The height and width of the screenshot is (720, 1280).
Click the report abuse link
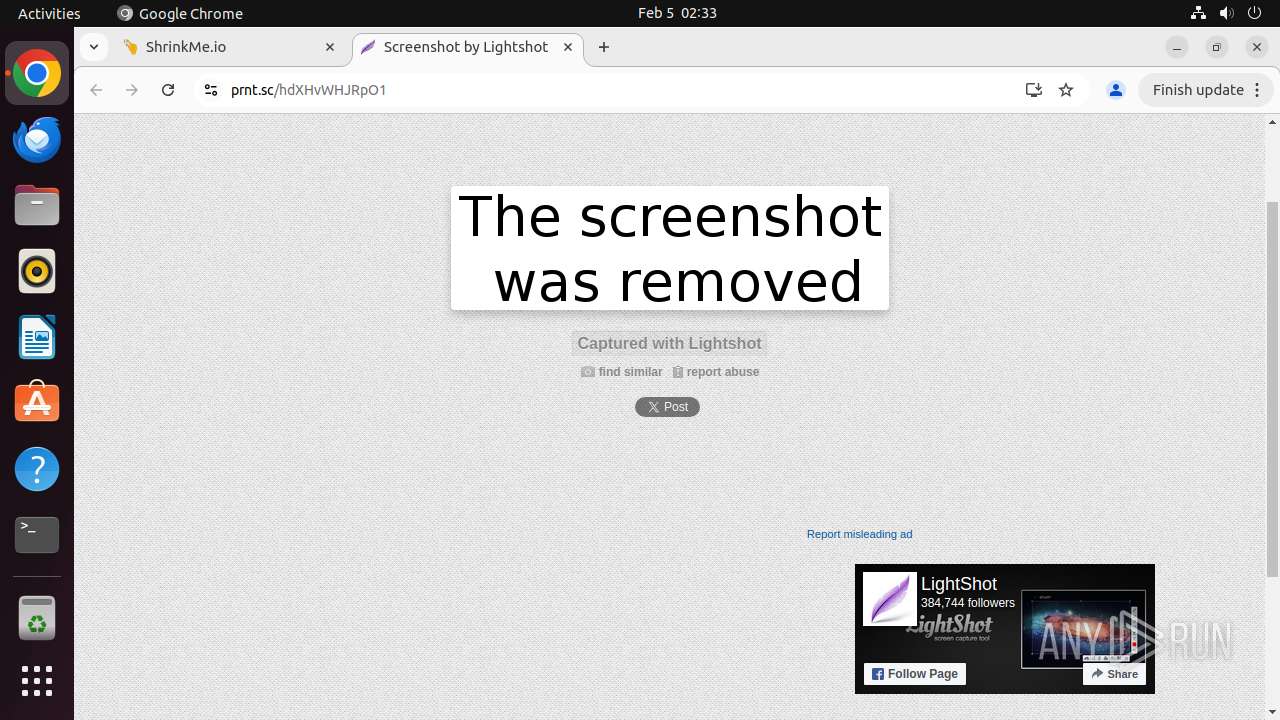click(x=716, y=372)
